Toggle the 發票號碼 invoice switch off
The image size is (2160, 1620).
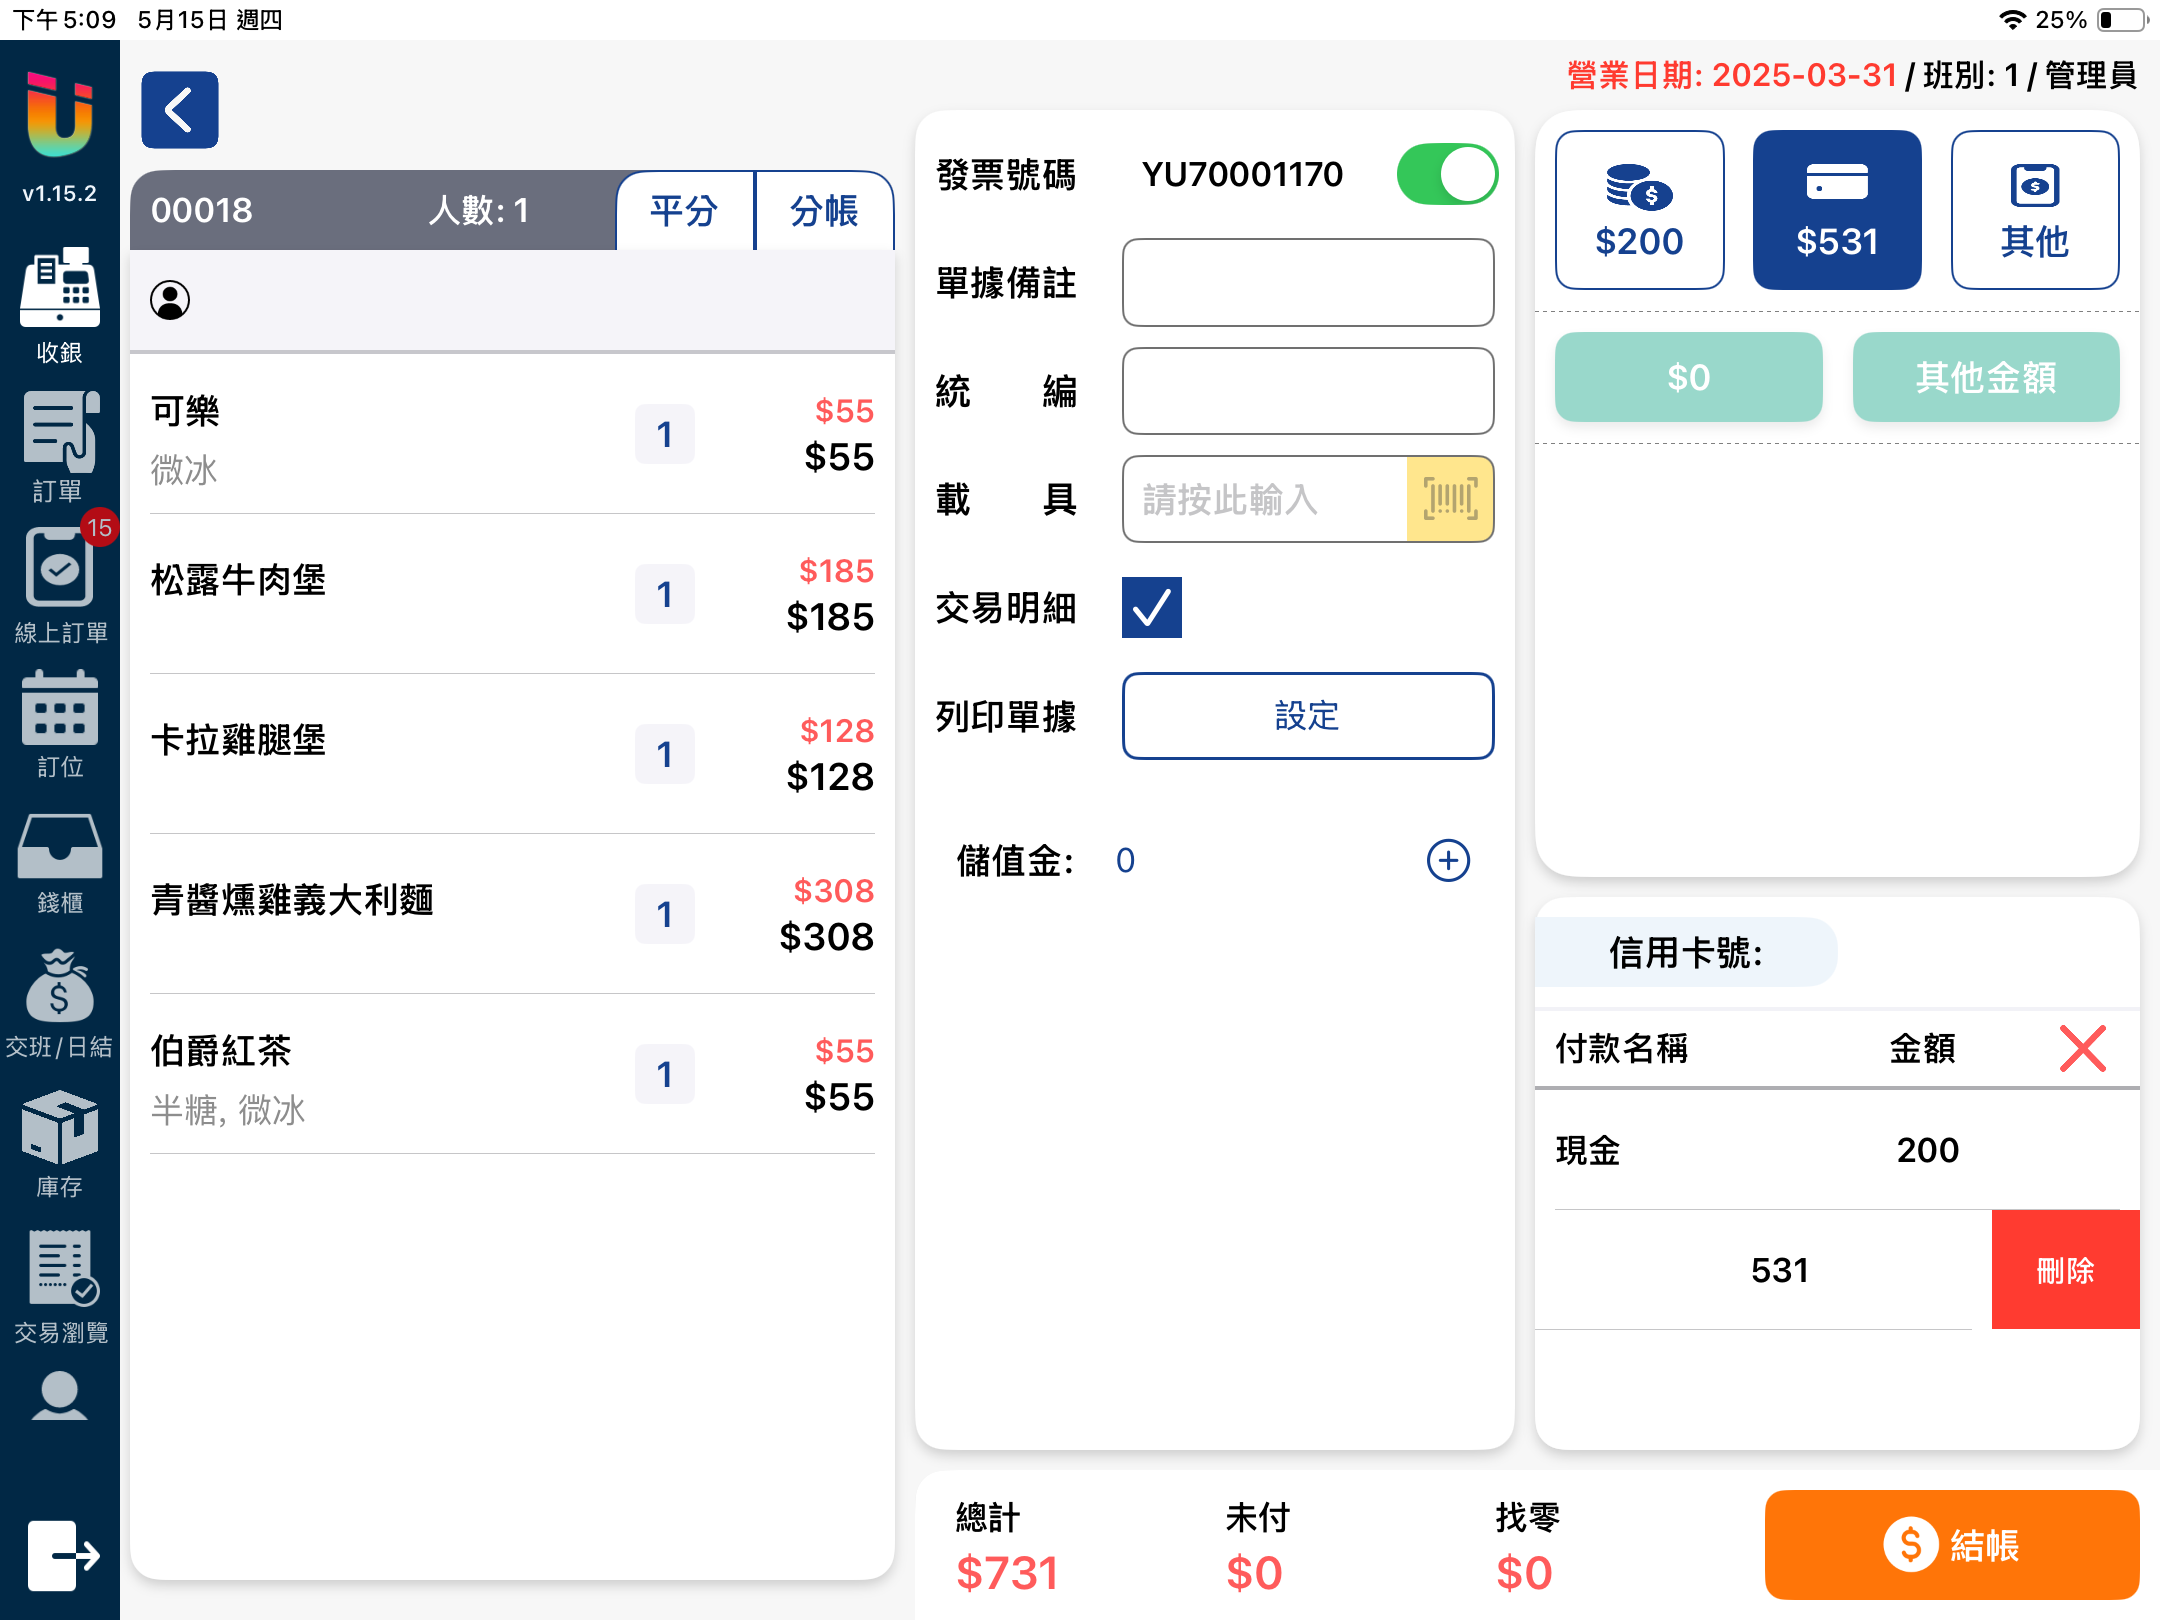pos(1446,175)
